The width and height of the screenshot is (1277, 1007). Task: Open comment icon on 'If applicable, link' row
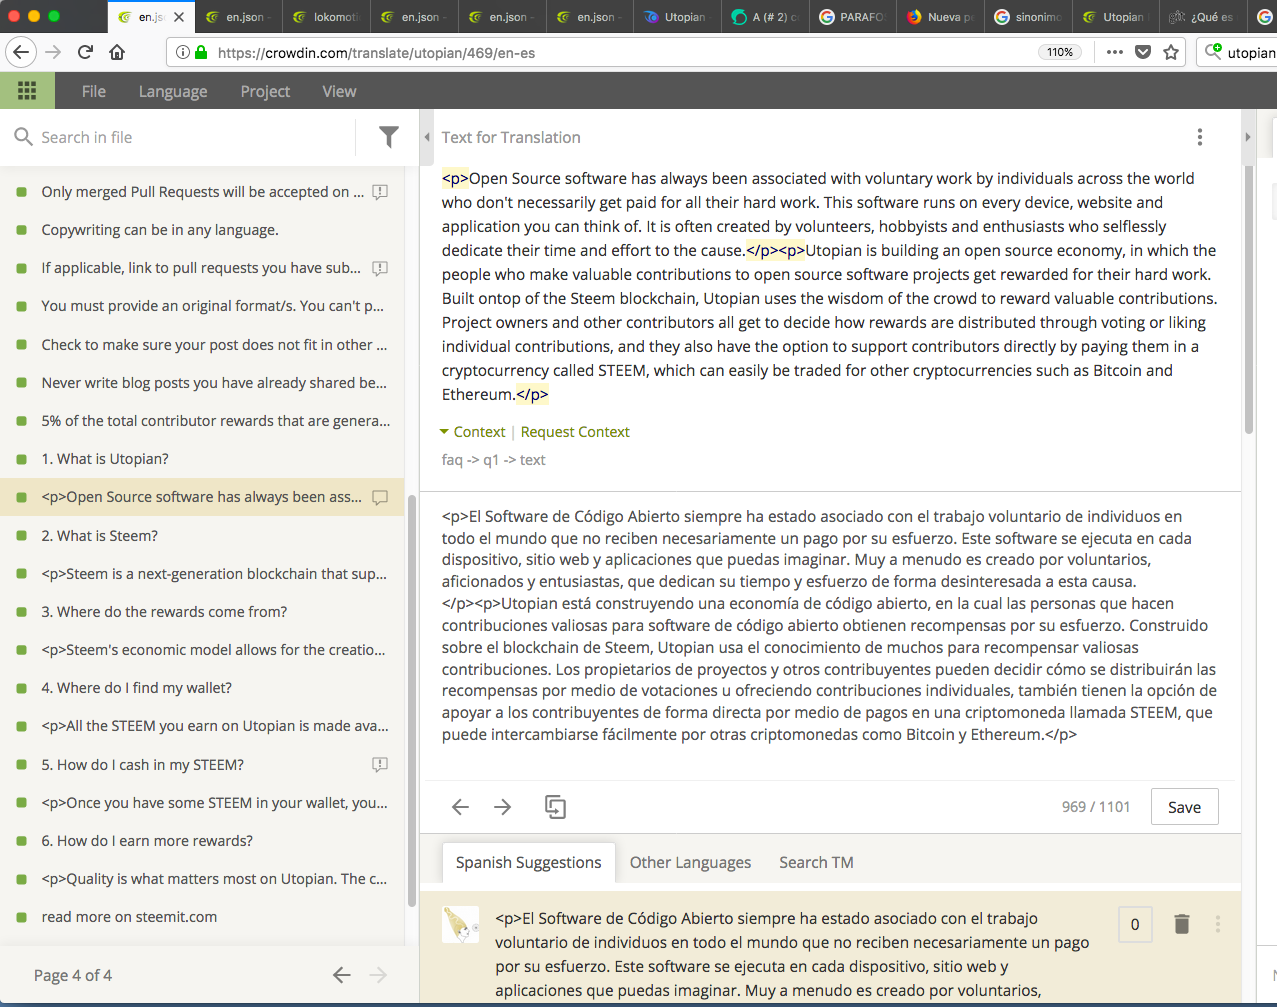click(380, 268)
